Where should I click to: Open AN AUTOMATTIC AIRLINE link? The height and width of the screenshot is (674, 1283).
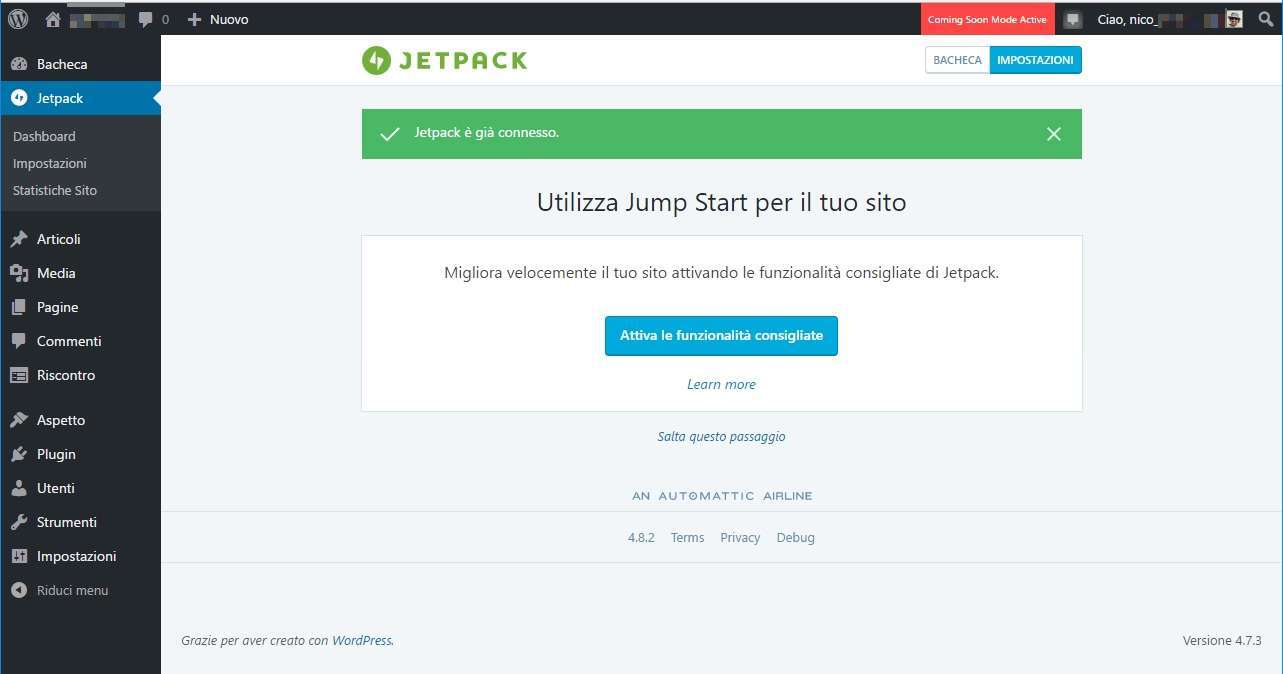pyautogui.click(x=722, y=496)
